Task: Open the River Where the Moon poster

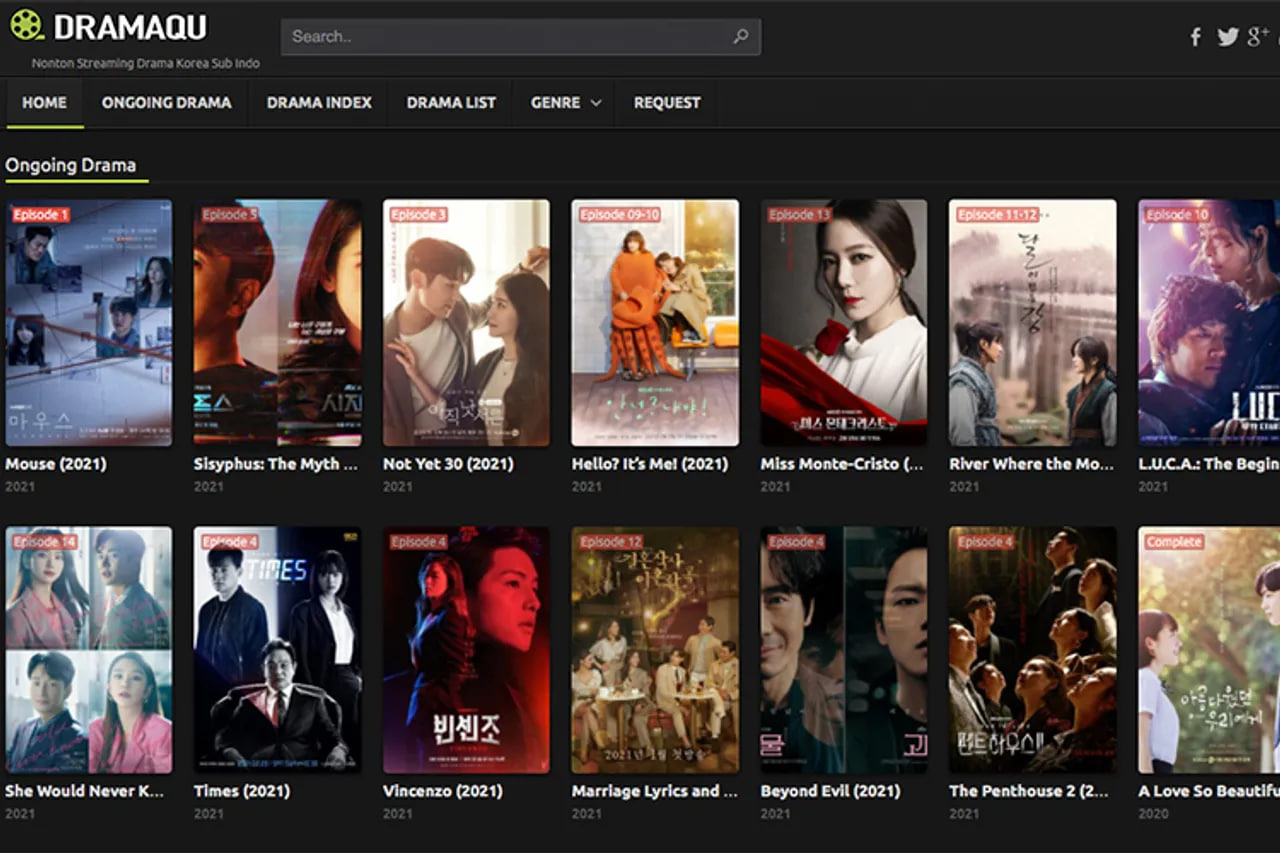Action: pos(1033,323)
